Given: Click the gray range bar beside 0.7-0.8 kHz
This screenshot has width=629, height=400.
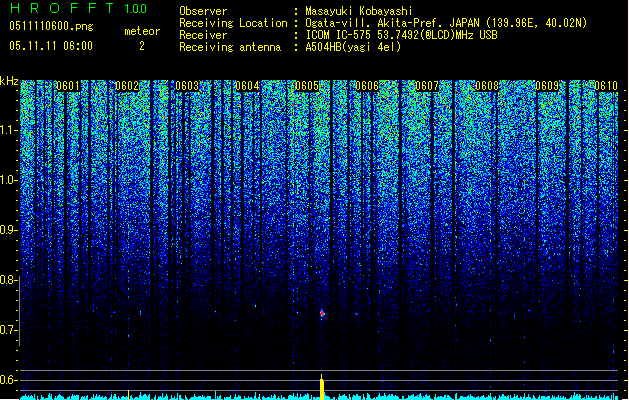Looking at the screenshot, I should click(19, 311).
